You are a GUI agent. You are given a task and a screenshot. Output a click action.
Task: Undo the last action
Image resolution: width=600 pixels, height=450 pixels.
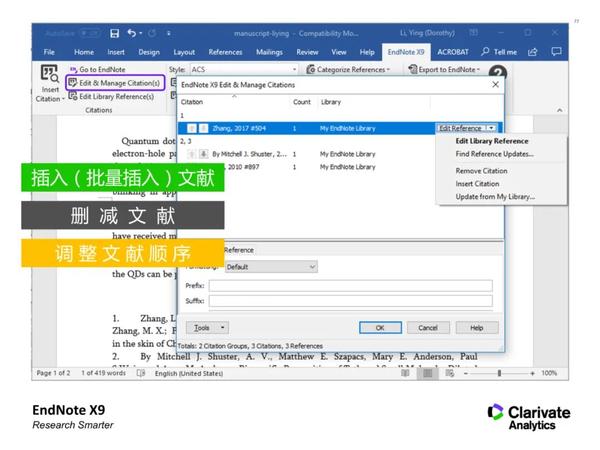[x=131, y=33]
